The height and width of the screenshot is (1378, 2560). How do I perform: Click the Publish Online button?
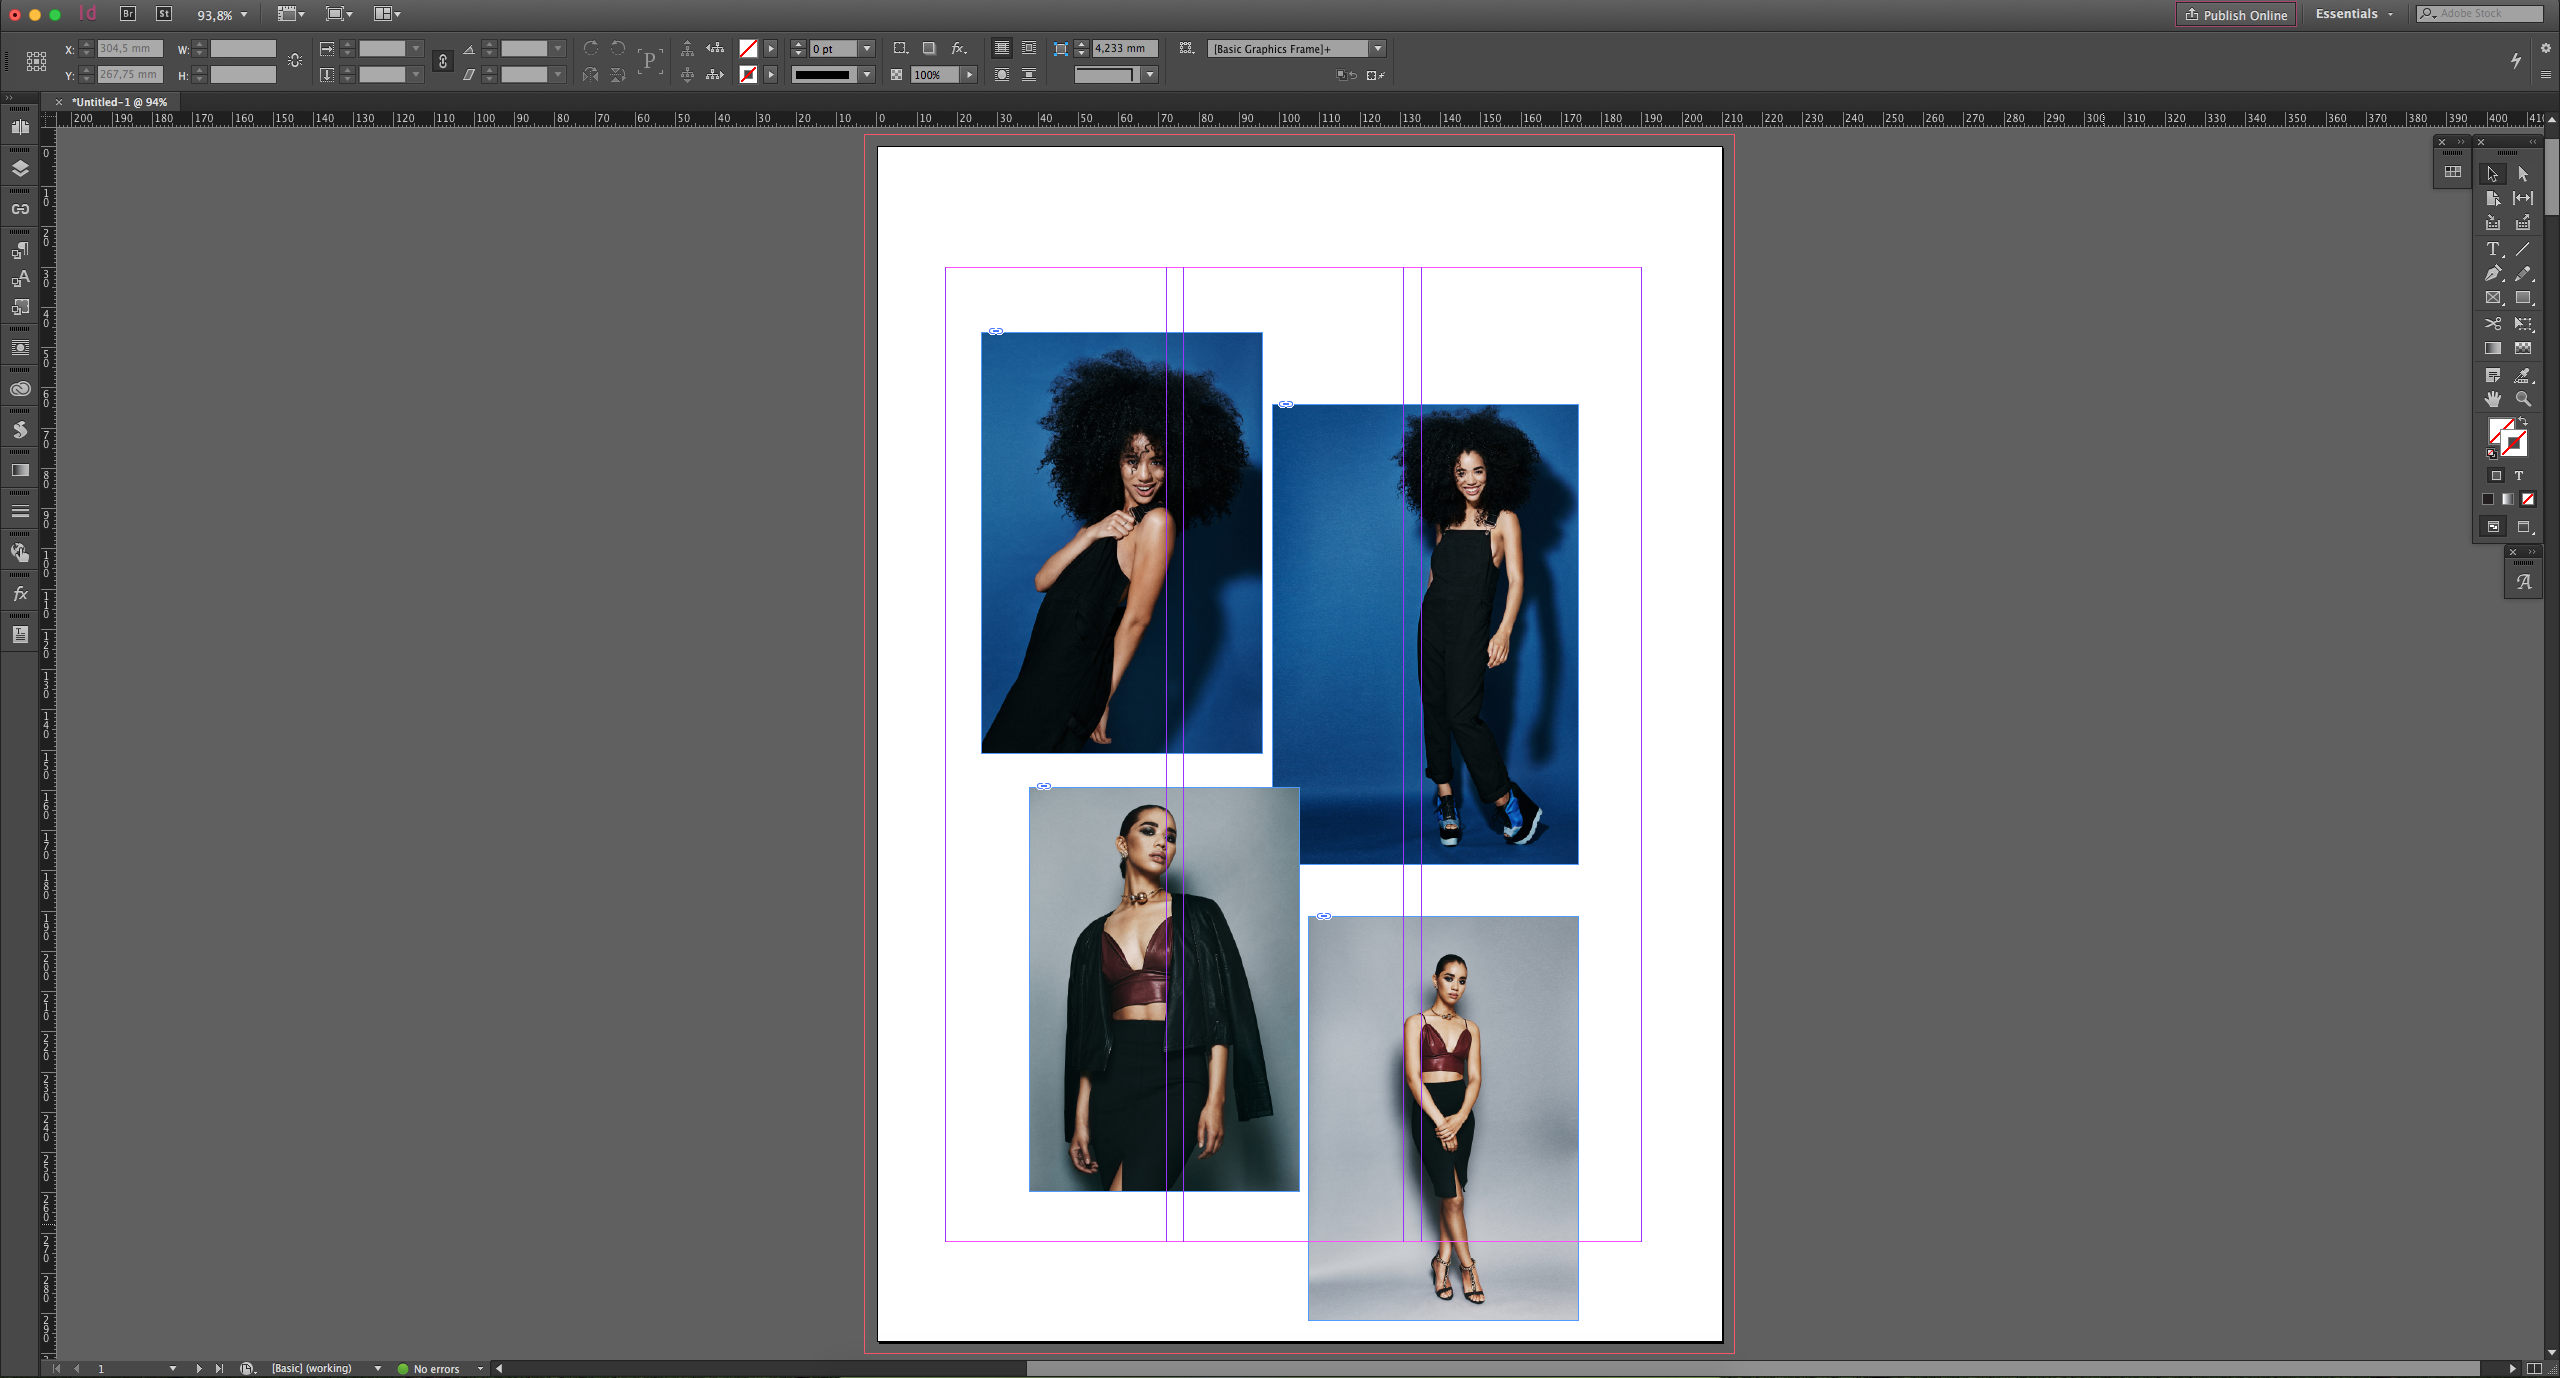tap(2236, 15)
